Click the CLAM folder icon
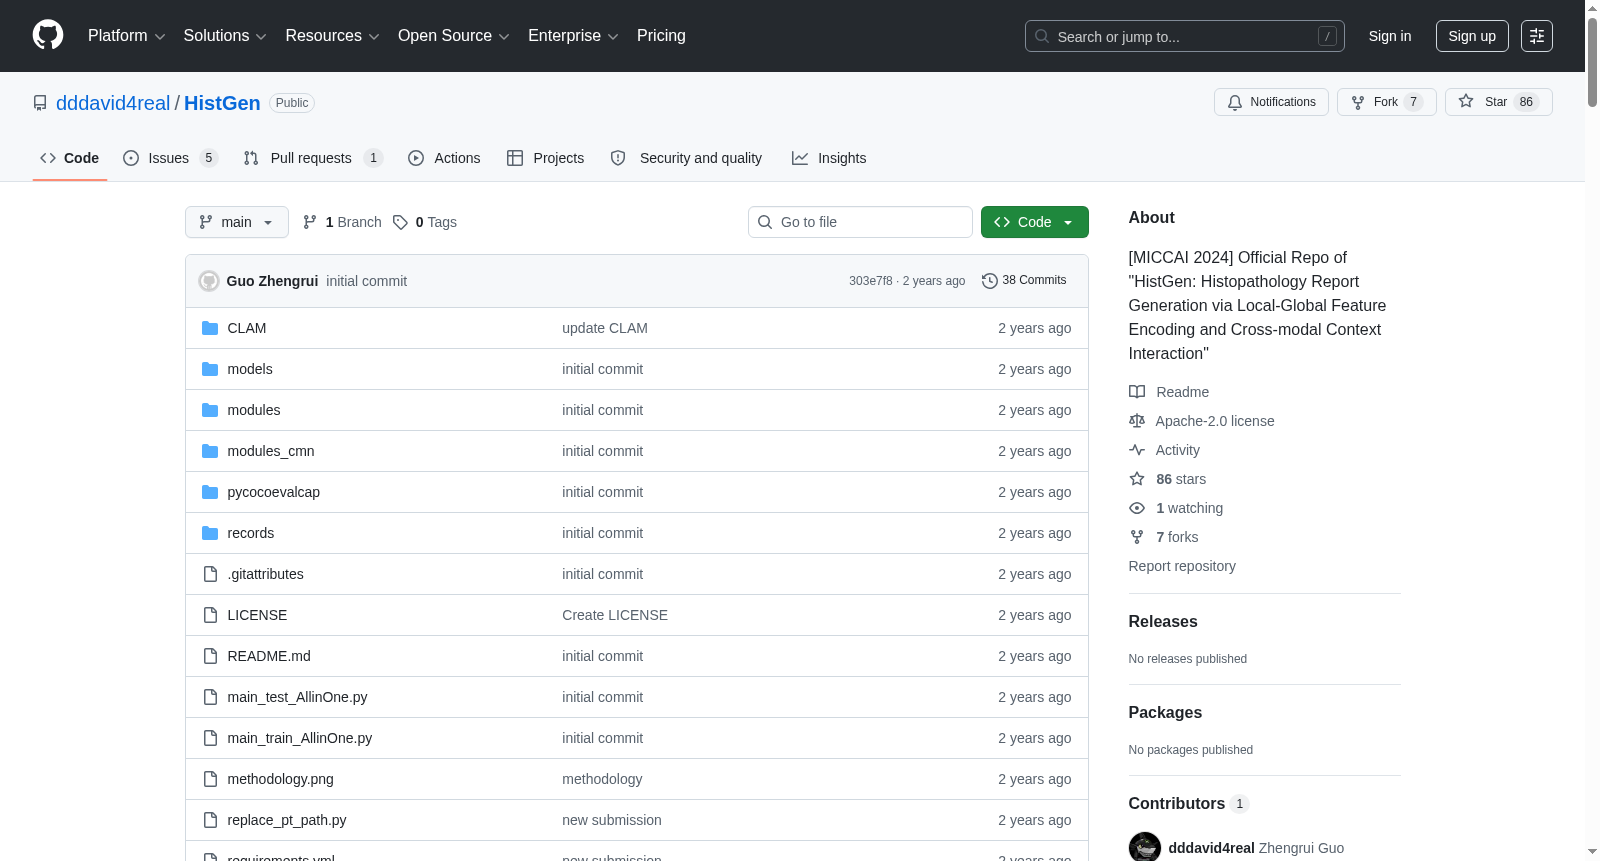The image size is (1600, 861). click(x=210, y=328)
